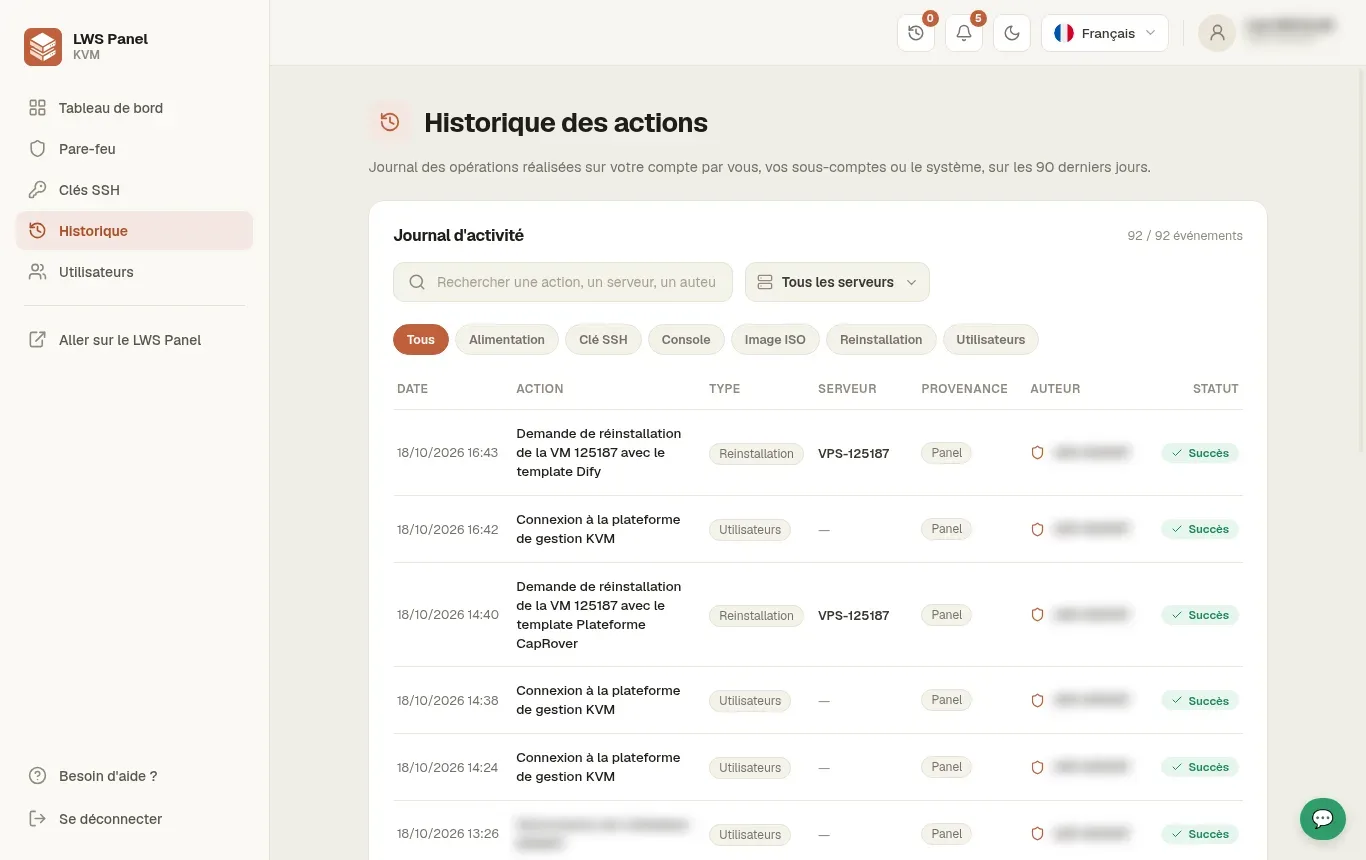Apply the Utilisateurs filter chip
Viewport: 1366px width, 860px height.
click(x=991, y=340)
